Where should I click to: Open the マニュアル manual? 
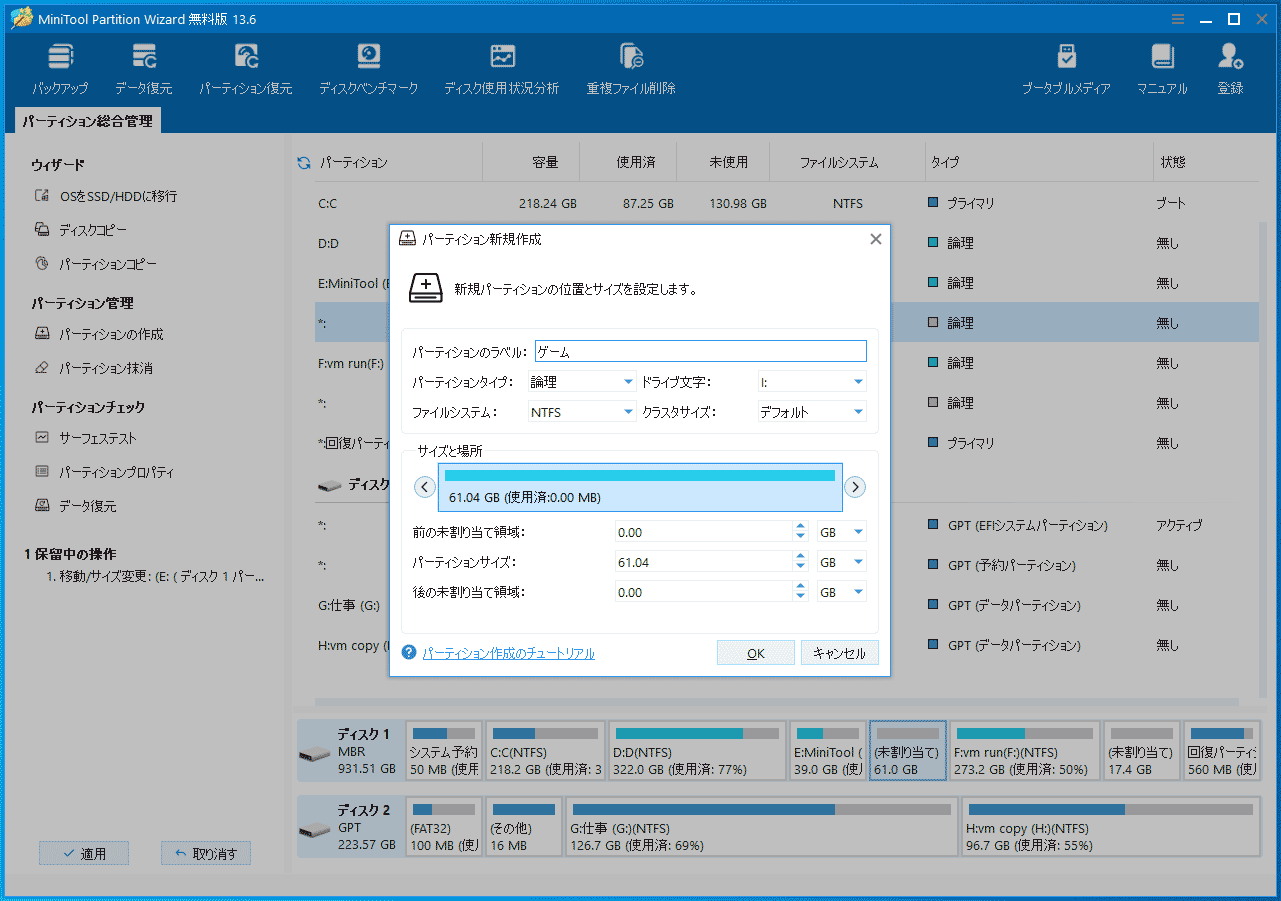tap(1162, 69)
